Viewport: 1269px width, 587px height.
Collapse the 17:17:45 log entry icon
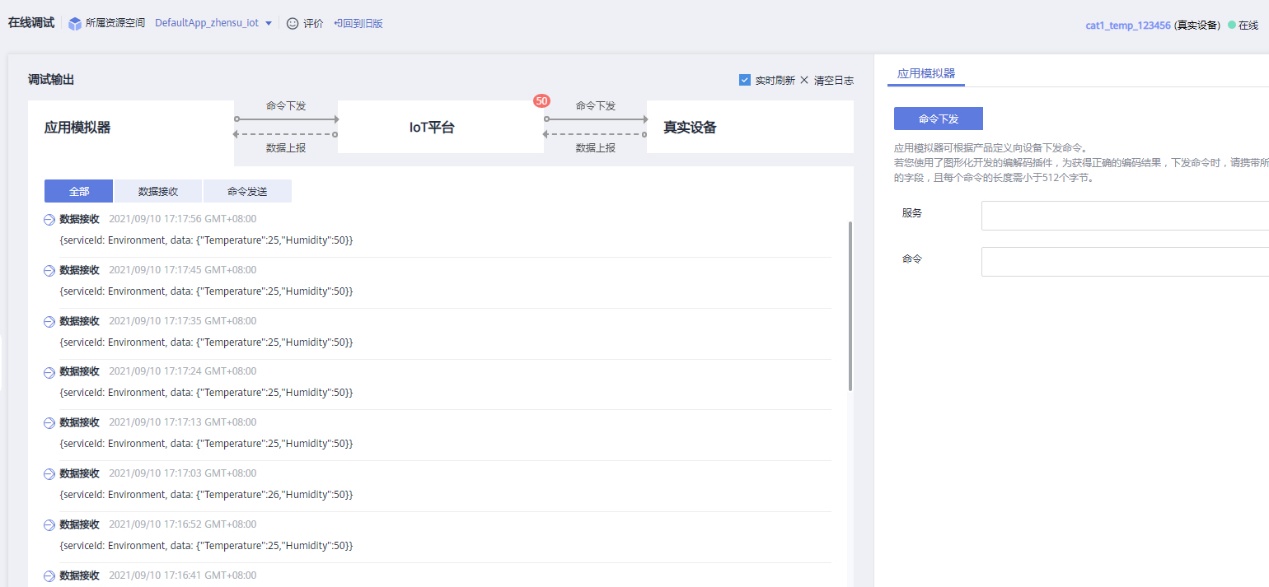pos(49,271)
